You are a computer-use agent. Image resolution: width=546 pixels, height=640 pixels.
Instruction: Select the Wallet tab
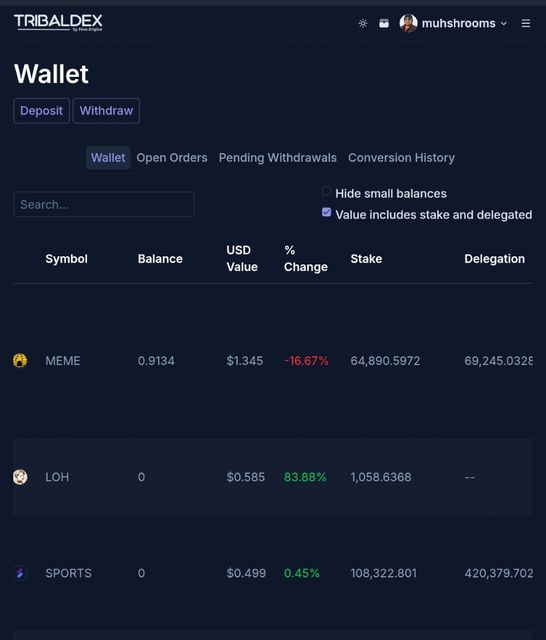pos(108,158)
